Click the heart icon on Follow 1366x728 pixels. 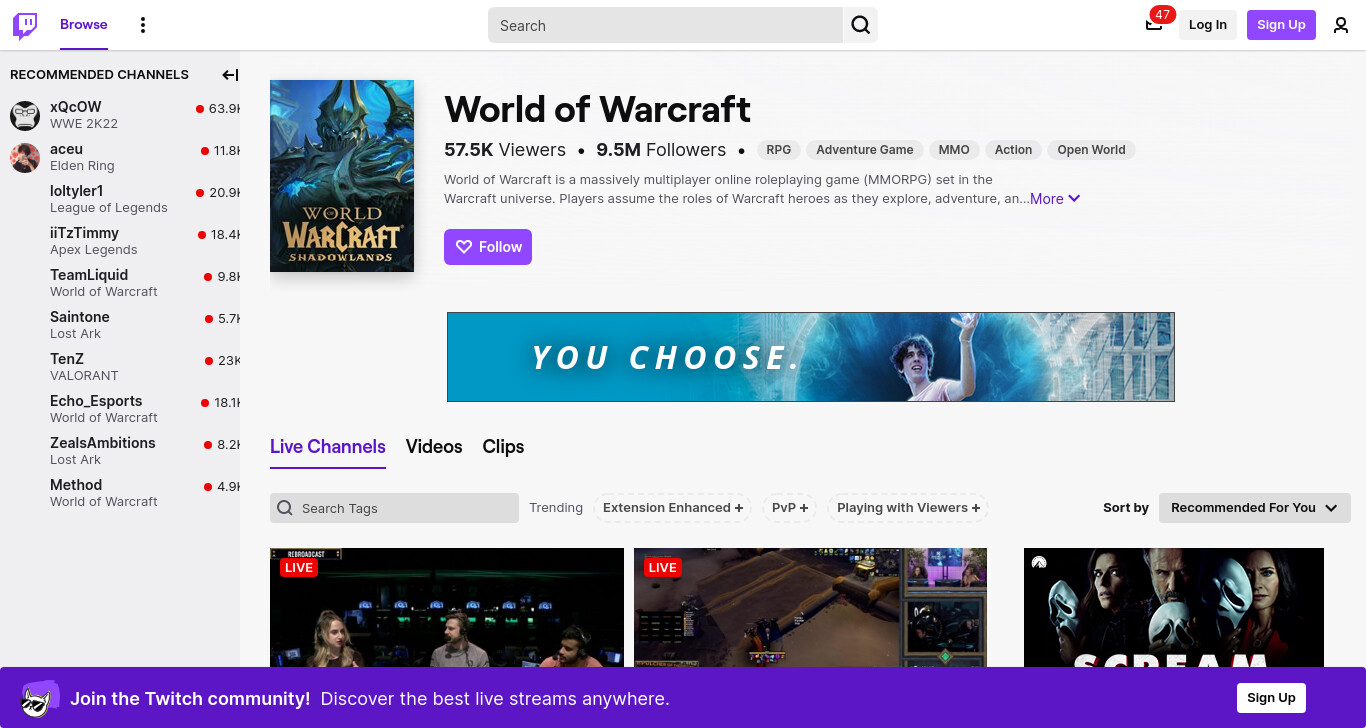464,247
